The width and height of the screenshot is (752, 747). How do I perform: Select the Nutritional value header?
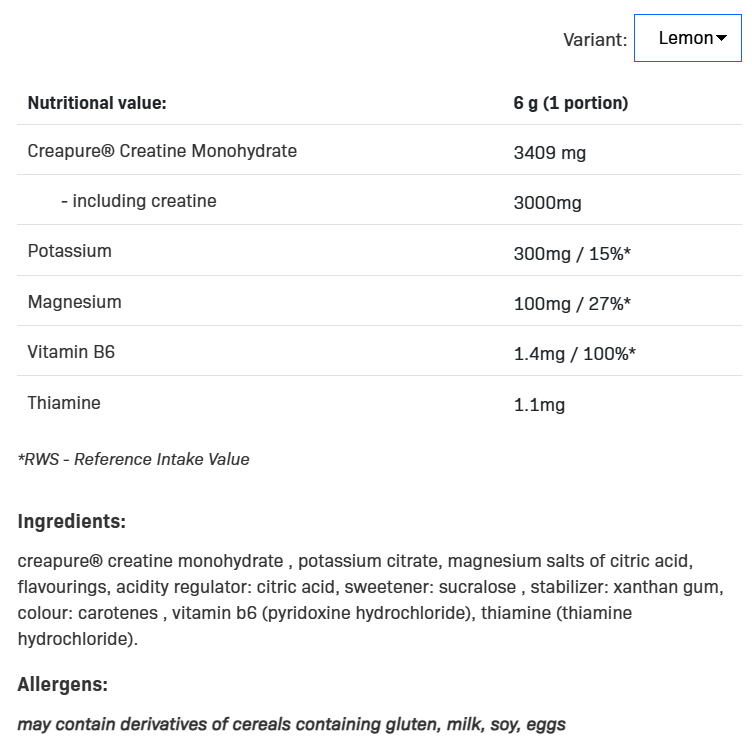pyautogui.click(x=97, y=103)
